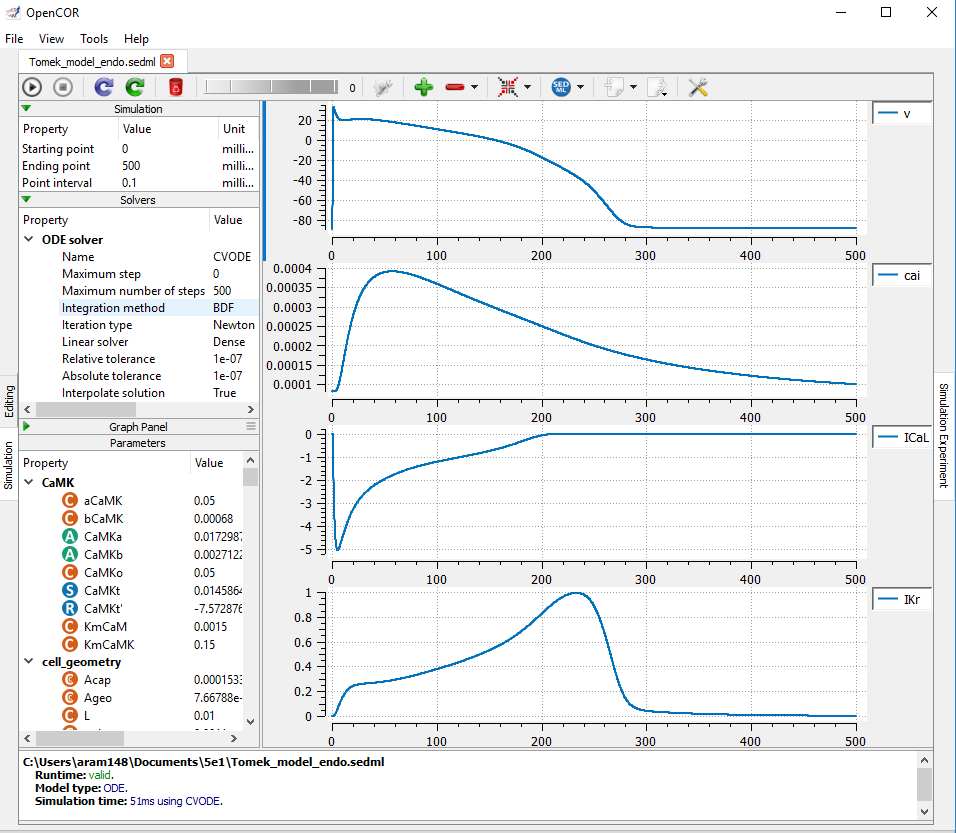
Task: Click the stop simulation button
Action: point(63,88)
